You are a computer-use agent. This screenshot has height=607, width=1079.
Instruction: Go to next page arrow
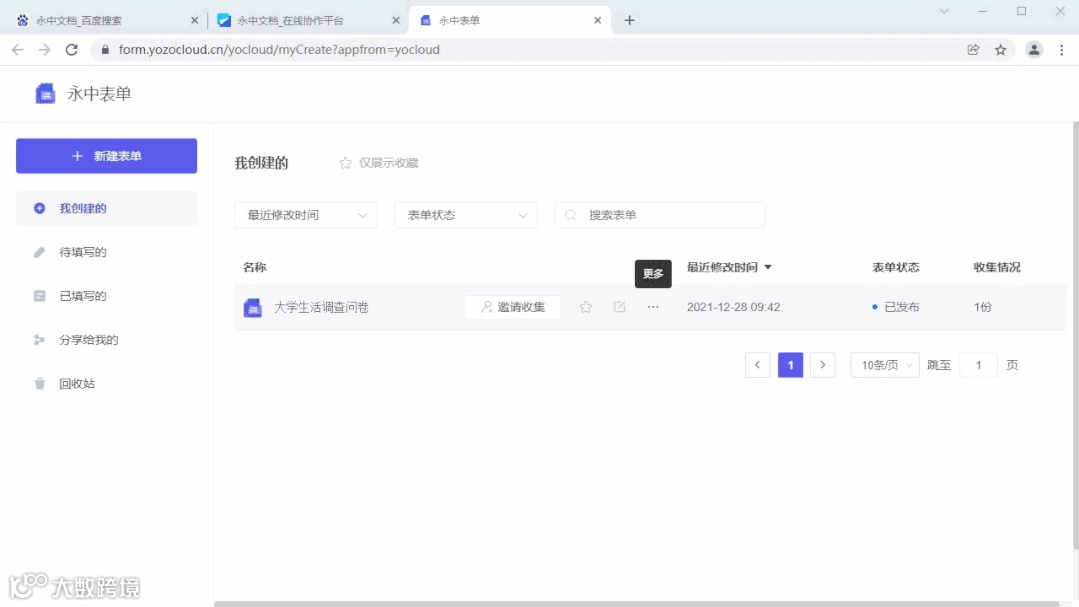click(x=823, y=365)
